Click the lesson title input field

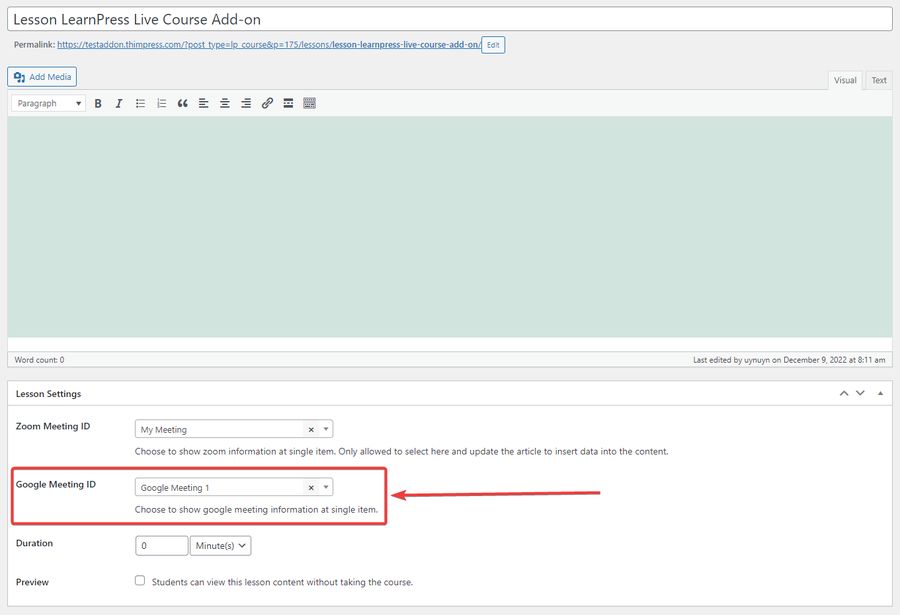[x=450, y=19]
